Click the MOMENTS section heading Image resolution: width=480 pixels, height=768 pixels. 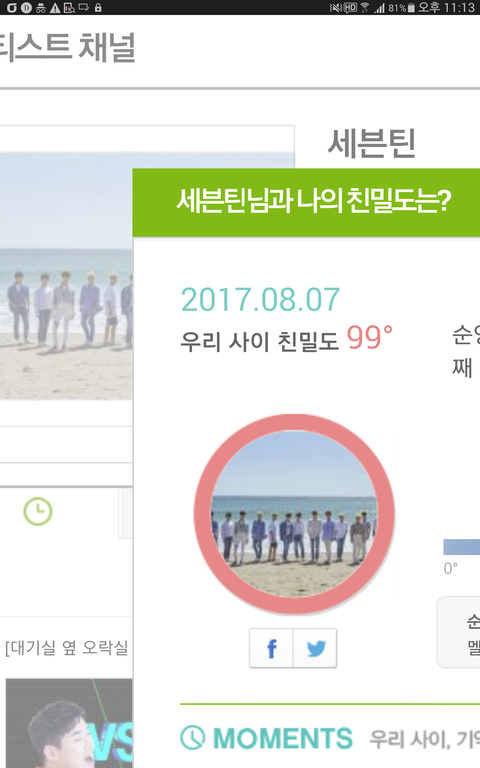(x=283, y=738)
